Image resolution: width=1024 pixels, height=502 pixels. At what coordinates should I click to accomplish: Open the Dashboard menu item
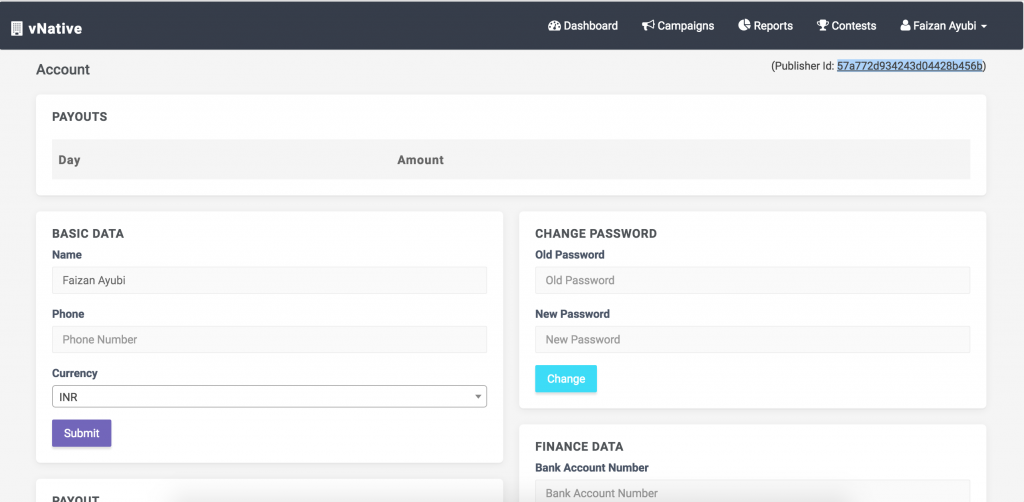583,26
